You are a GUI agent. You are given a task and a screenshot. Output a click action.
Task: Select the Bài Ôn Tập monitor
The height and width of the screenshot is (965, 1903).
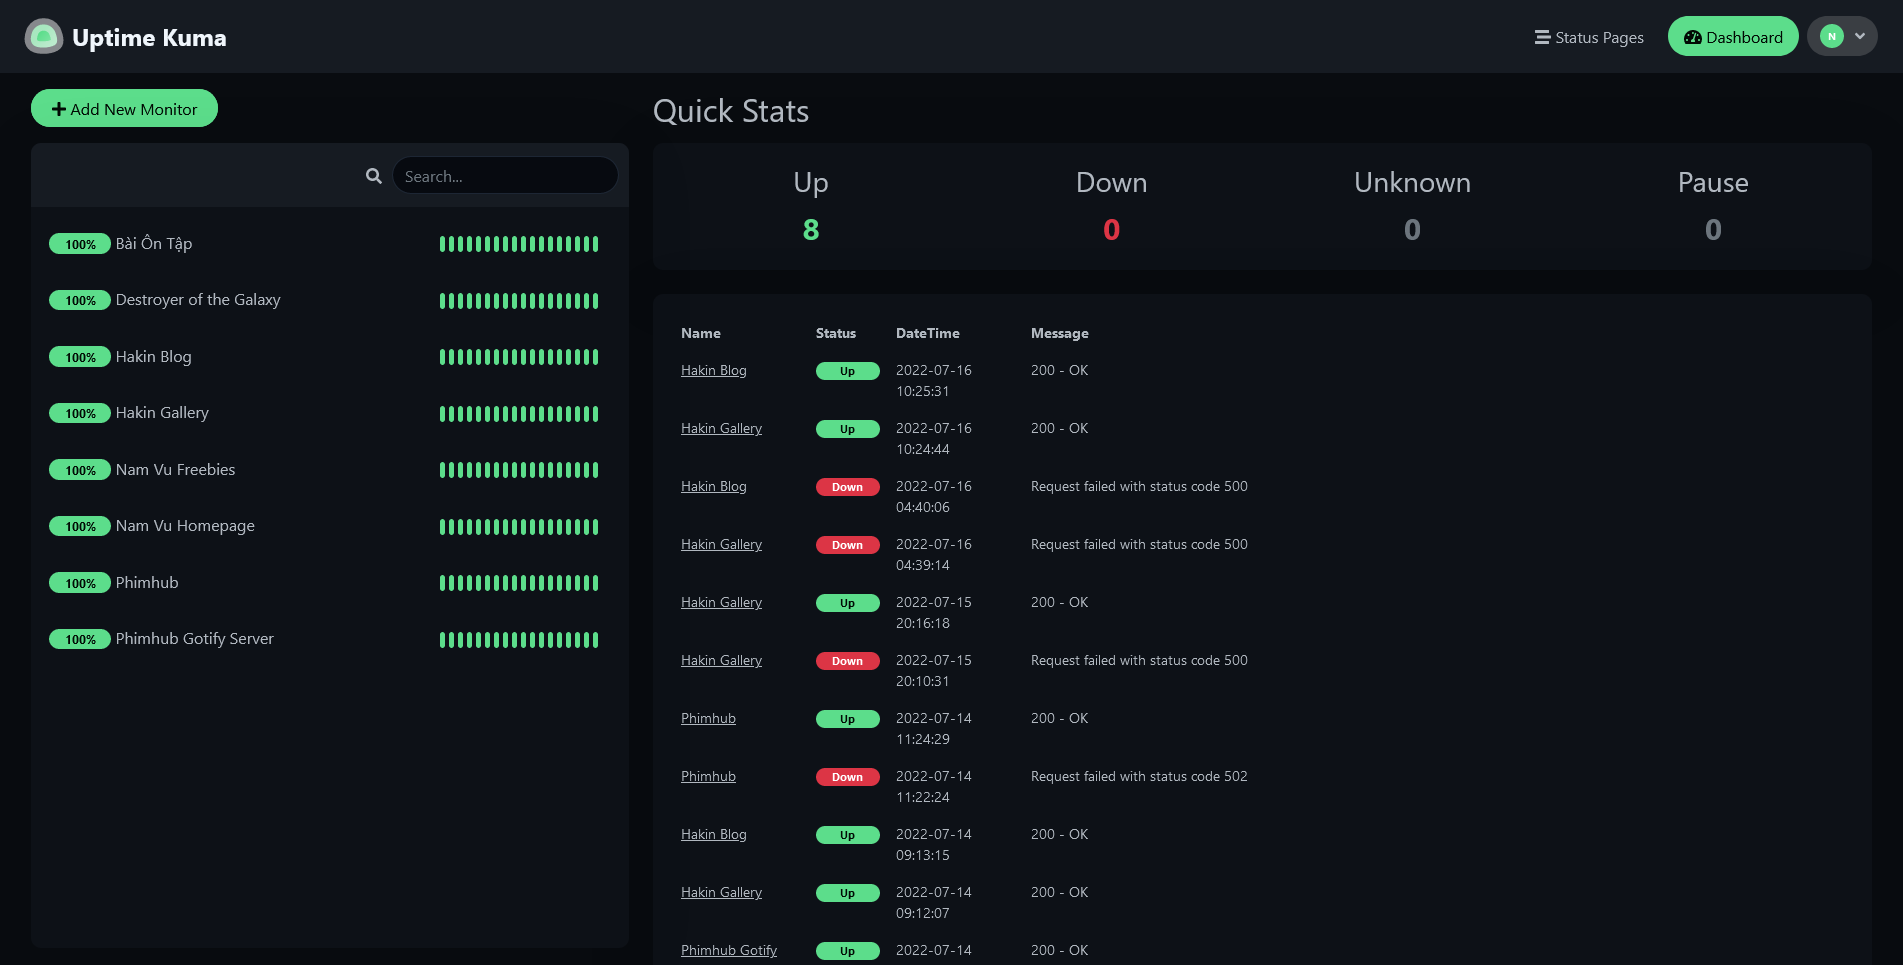tap(330, 244)
